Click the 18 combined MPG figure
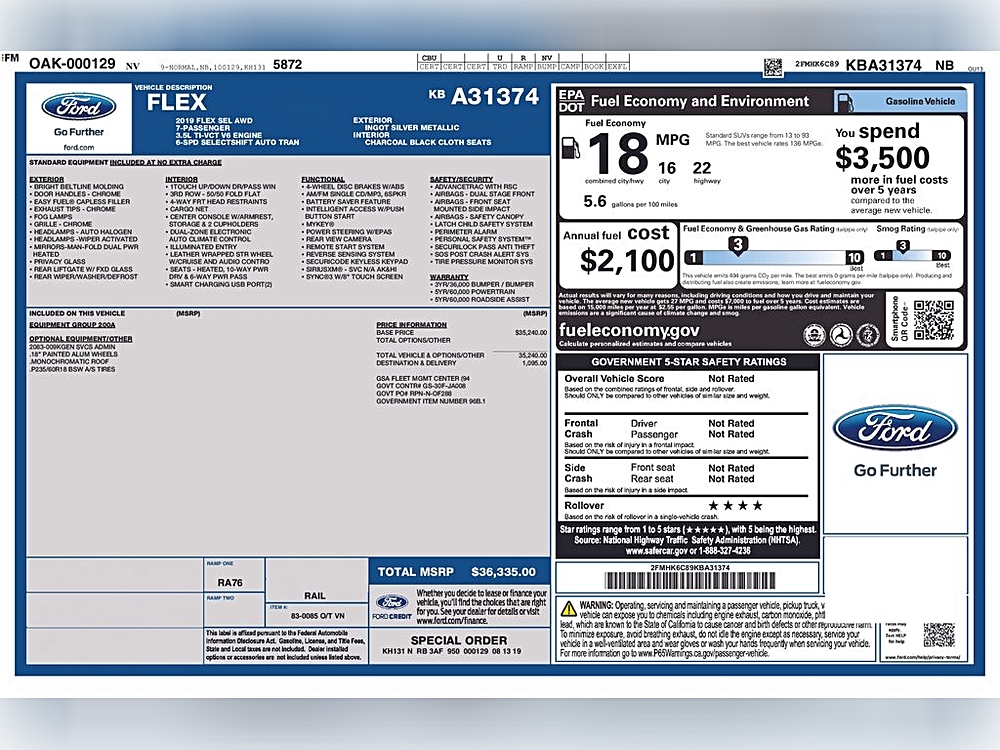1000x750 pixels. point(618,153)
